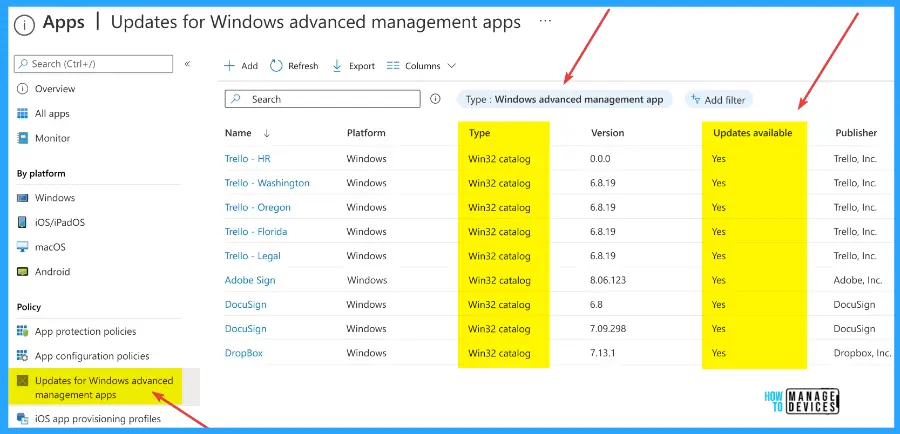Click the Columns list icon

pos(393,65)
